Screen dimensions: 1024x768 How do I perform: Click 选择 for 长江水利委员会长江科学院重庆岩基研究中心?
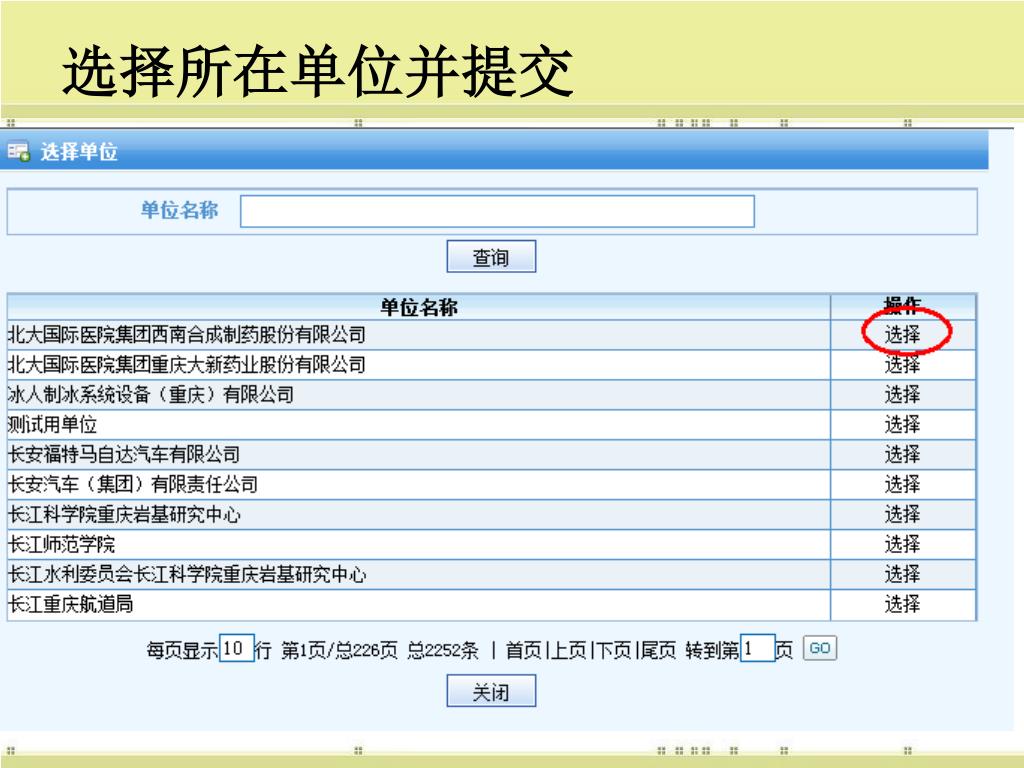[x=903, y=574]
